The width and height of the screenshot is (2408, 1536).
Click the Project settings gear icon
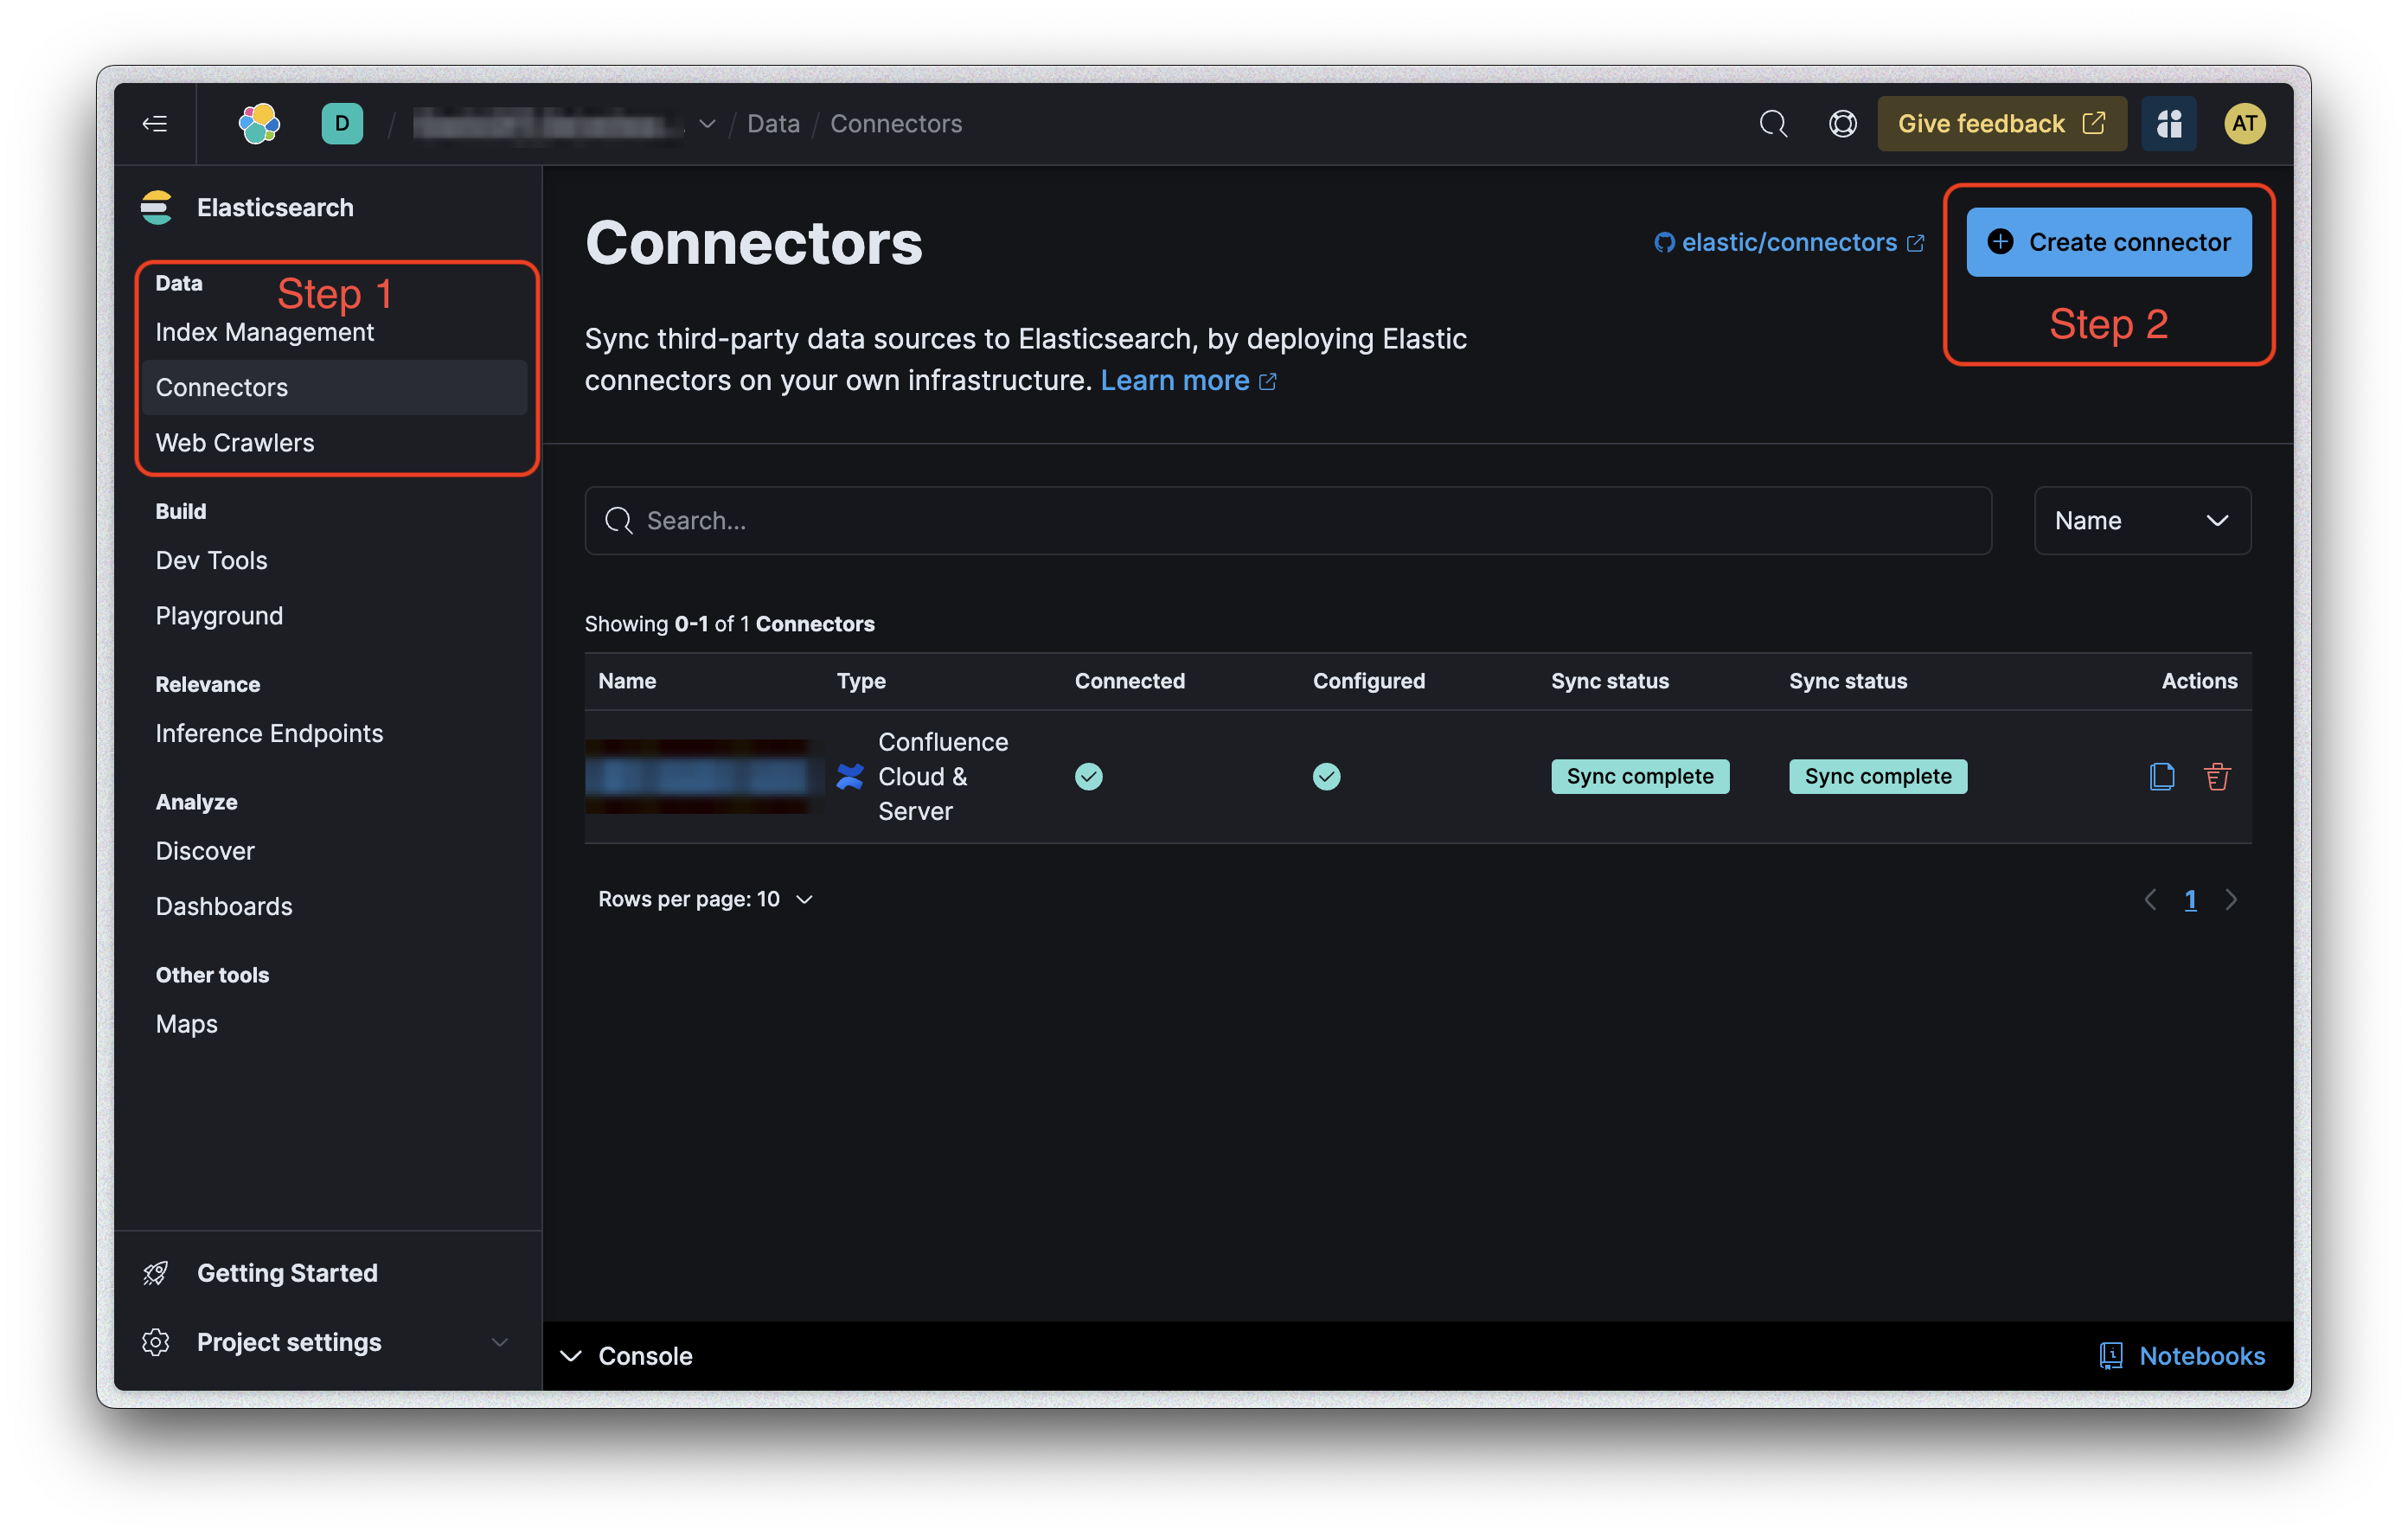click(155, 1343)
